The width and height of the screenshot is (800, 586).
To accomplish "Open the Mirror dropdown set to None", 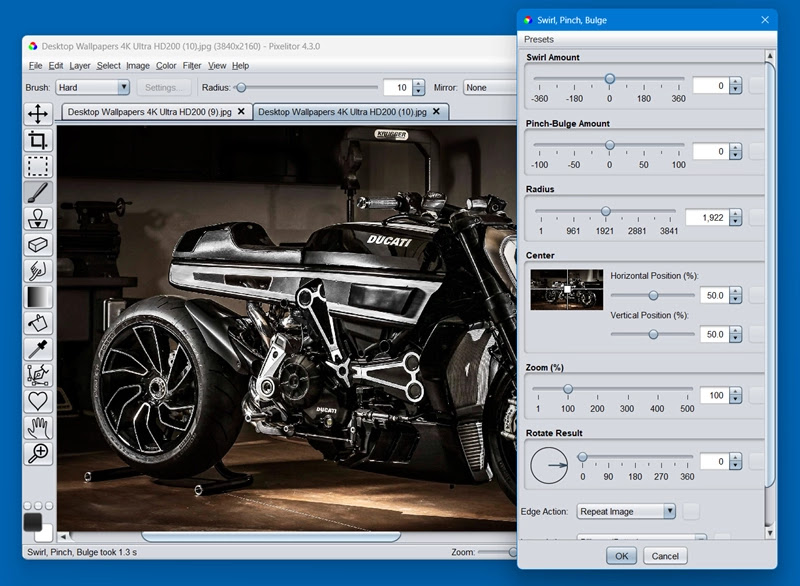I will tap(490, 88).
